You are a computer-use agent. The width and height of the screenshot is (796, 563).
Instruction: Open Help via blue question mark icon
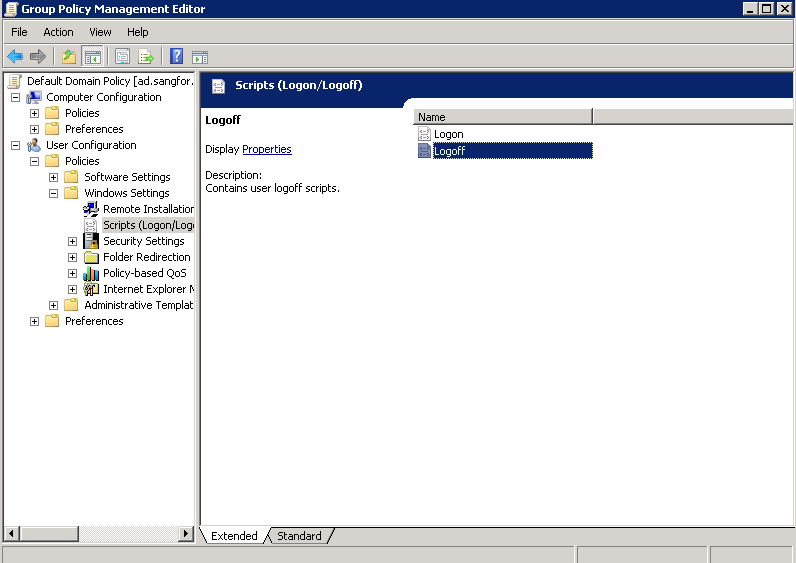[176, 56]
